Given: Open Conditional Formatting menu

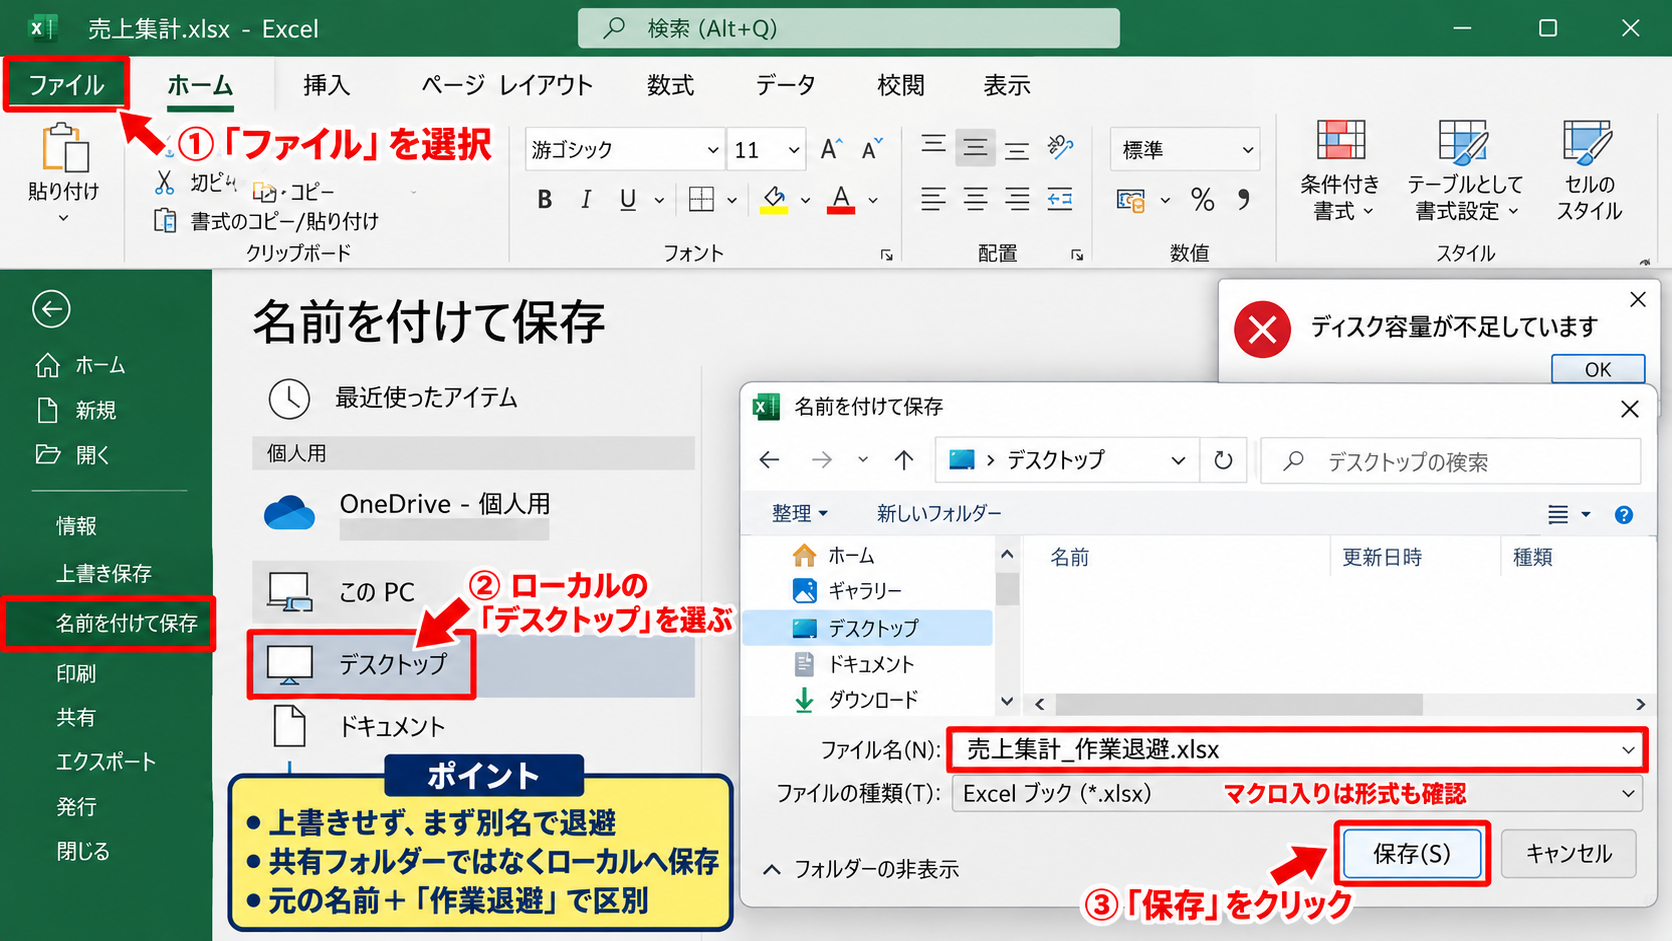Looking at the screenshot, I should 1340,172.
